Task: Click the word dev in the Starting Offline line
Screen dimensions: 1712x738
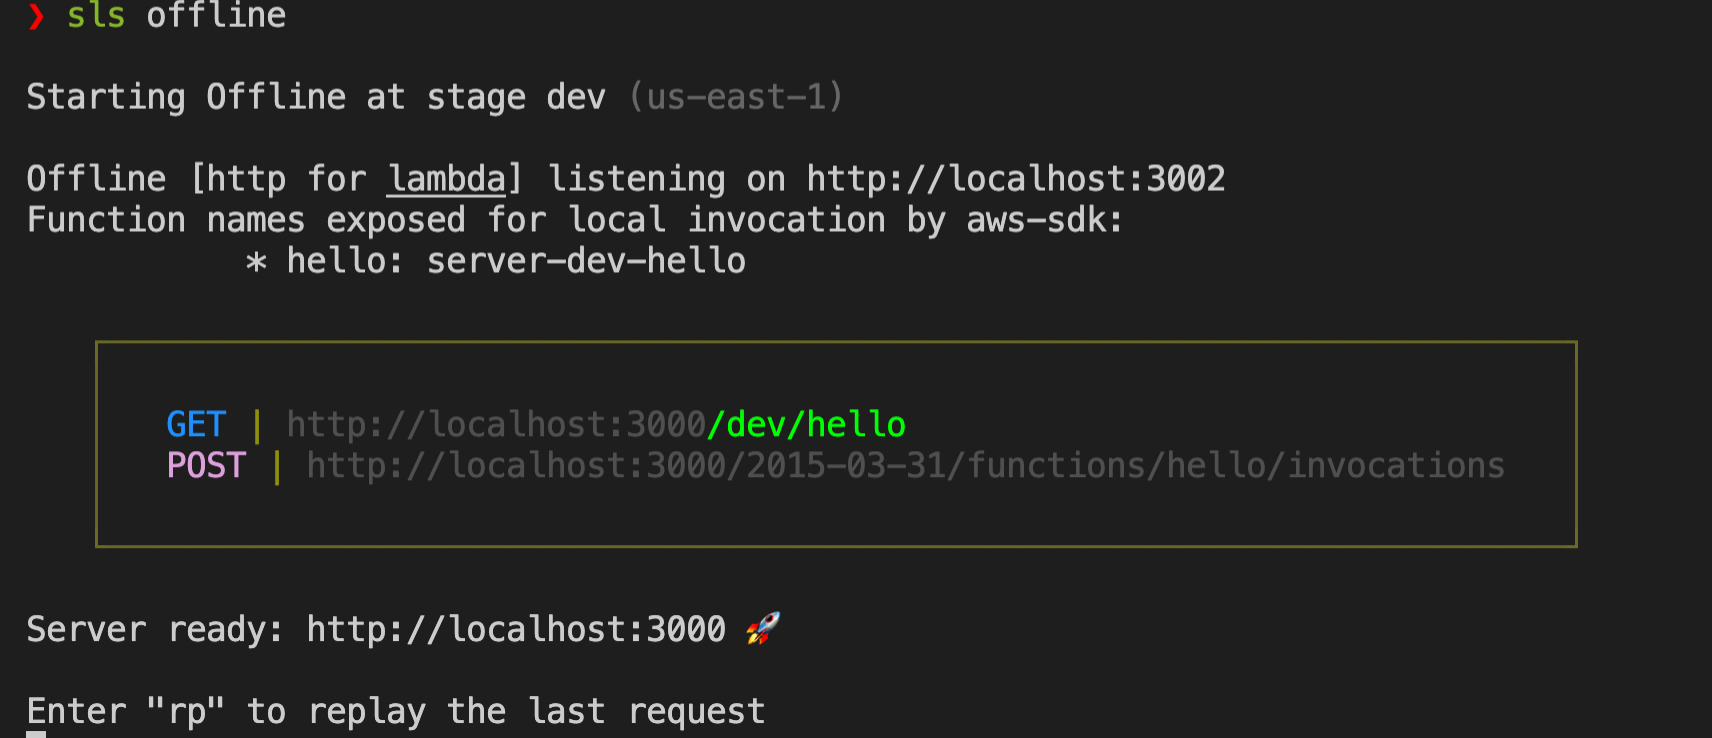Action: point(576,97)
